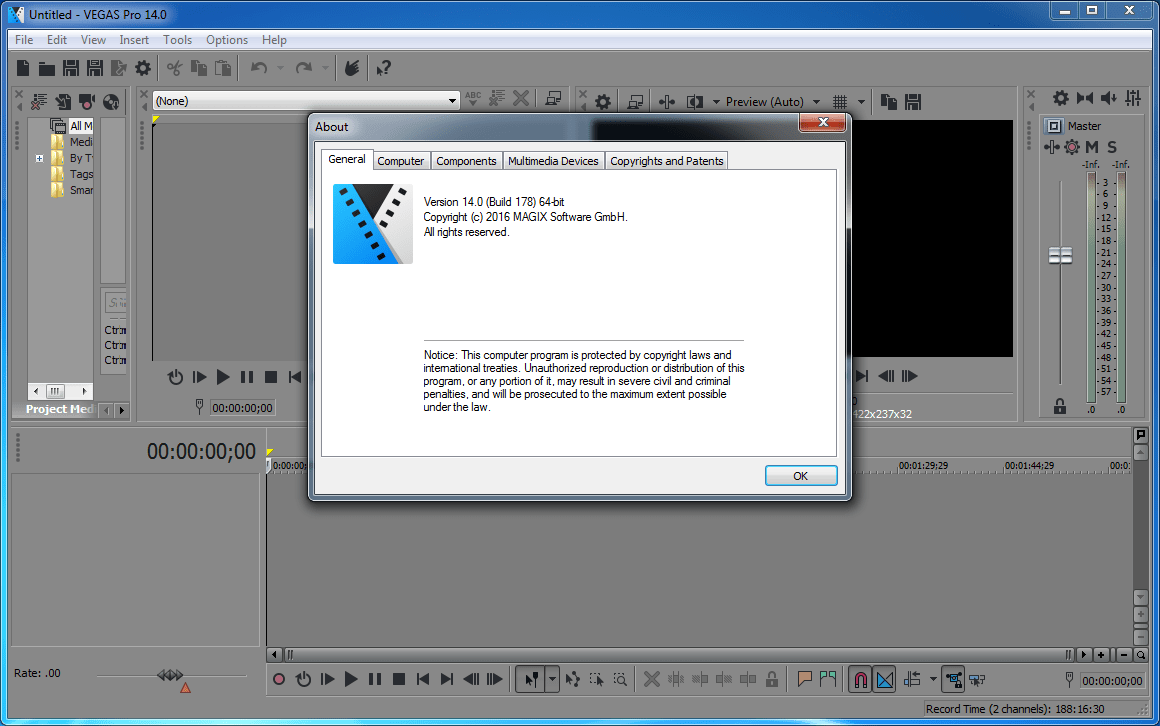Open Undo history dropdown arrow
The image size is (1160, 726).
pos(280,68)
